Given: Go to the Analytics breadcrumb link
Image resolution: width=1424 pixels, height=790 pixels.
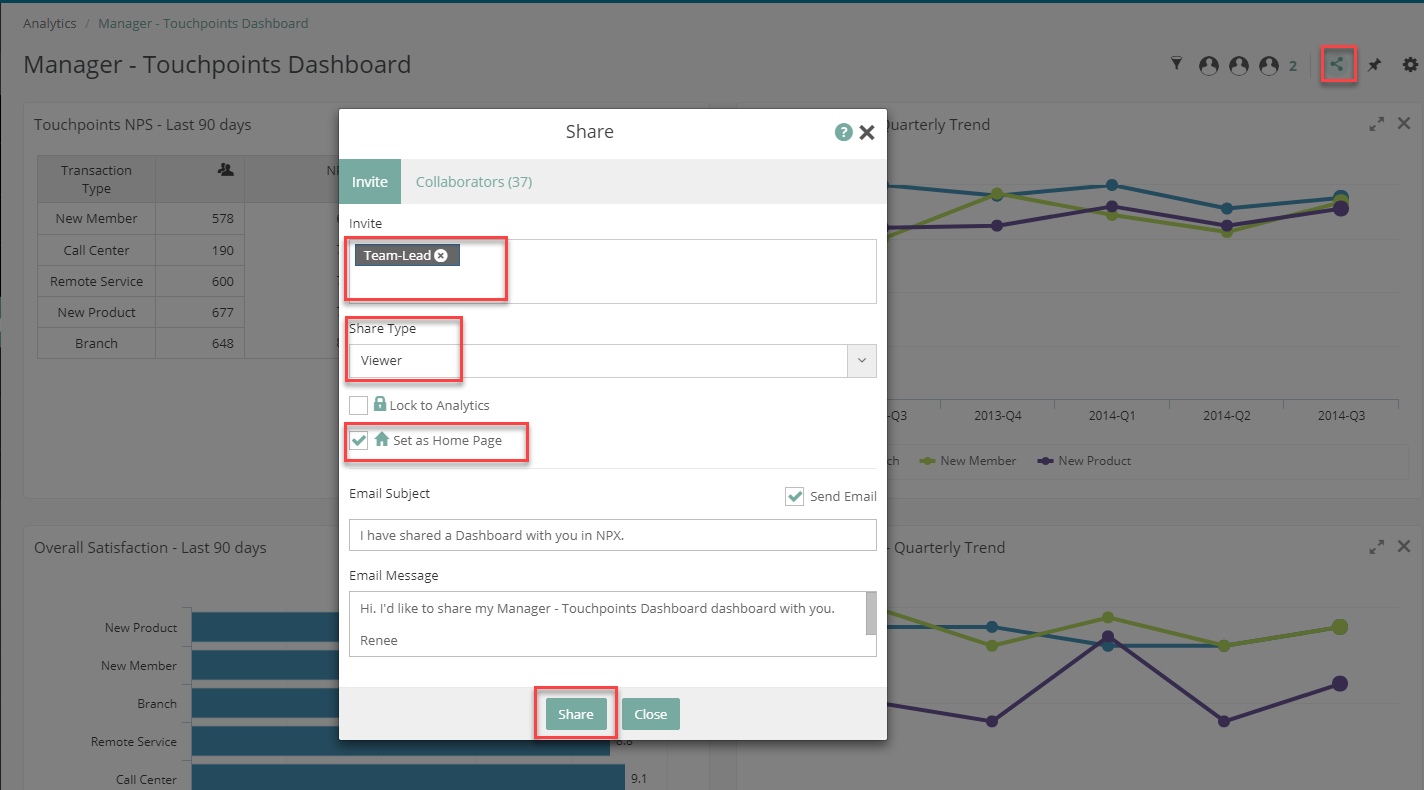Looking at the screenshot, I should tap(50, 23).
